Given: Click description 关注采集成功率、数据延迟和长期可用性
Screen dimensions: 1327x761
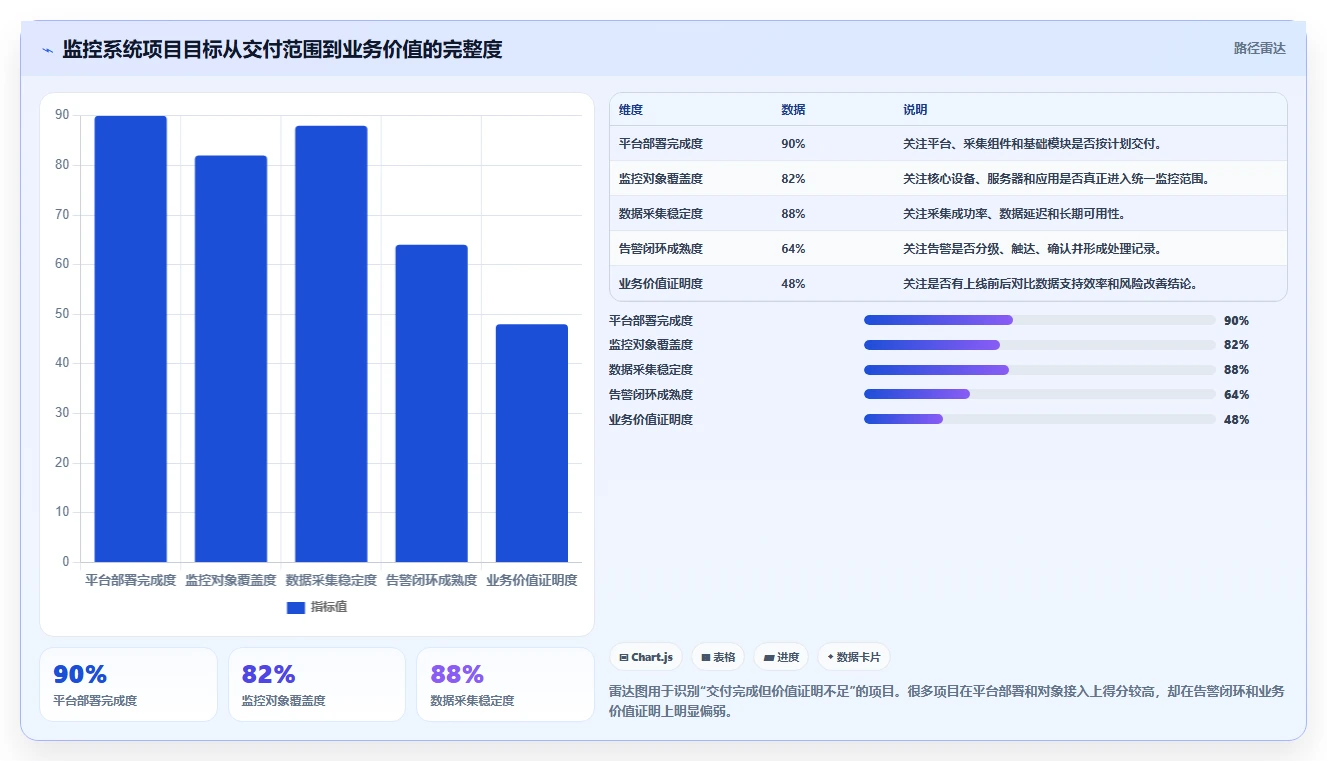Looking at the screenshot, I should click(x=1015, y=214).
